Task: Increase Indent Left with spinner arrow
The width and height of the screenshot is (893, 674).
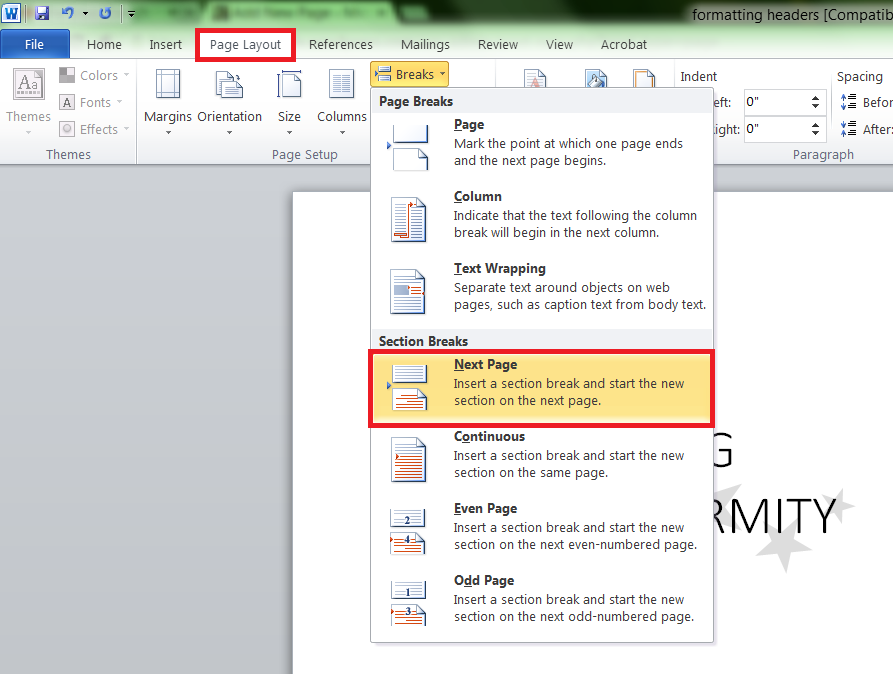Action: pos(816,97)
